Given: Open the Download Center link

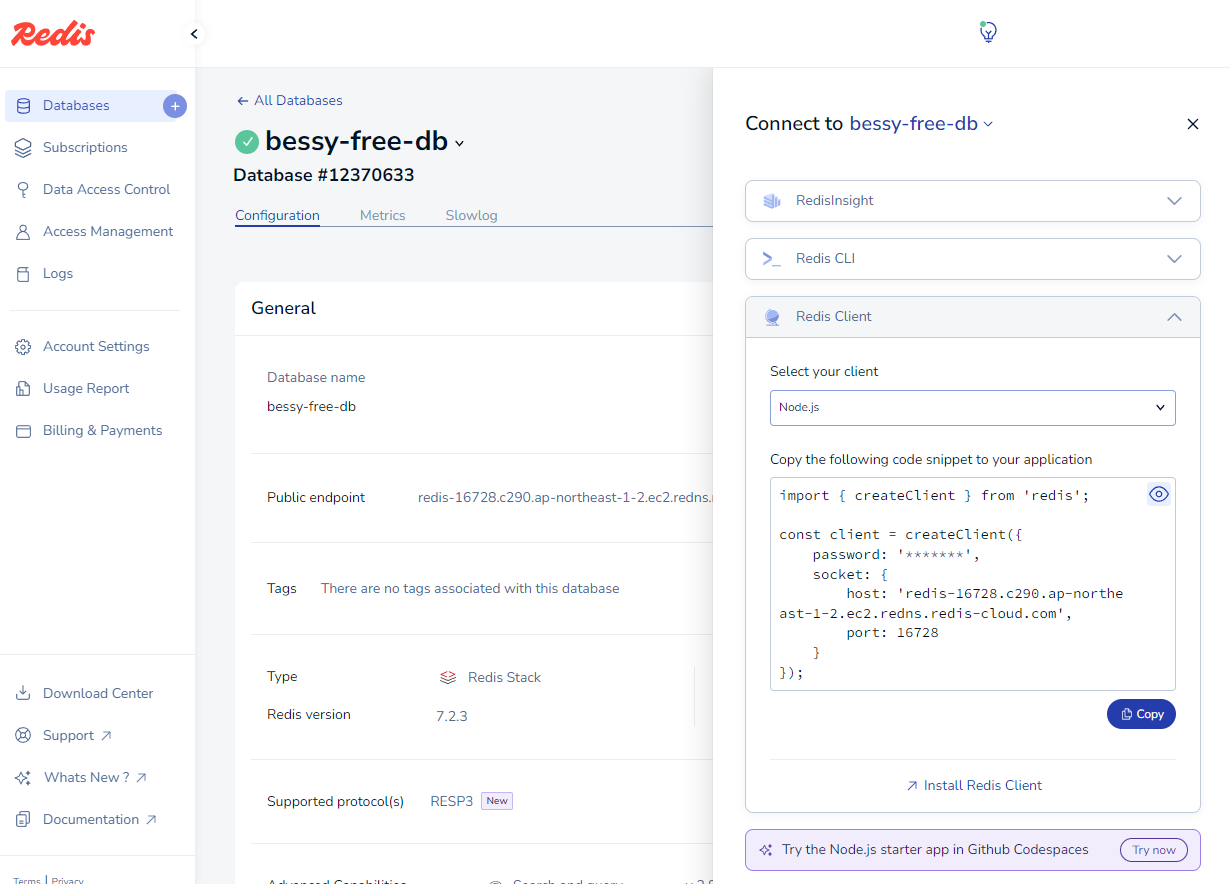Looking at the screenshot, I should coord(98,693).
